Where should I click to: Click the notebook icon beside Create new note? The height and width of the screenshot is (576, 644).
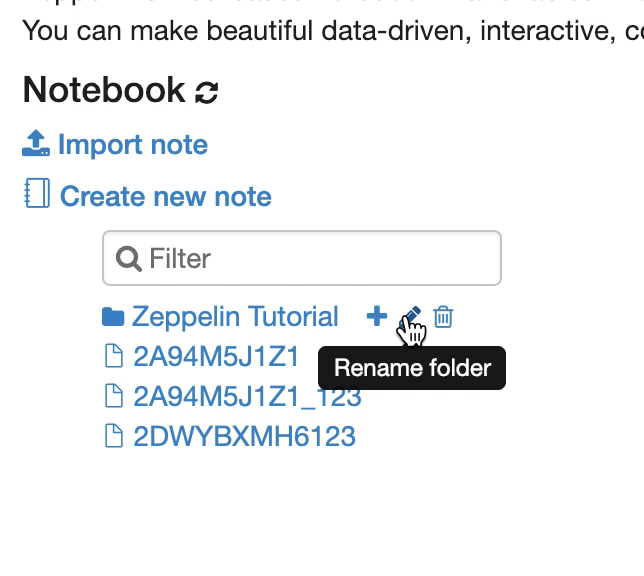click(x=37, y=193)
